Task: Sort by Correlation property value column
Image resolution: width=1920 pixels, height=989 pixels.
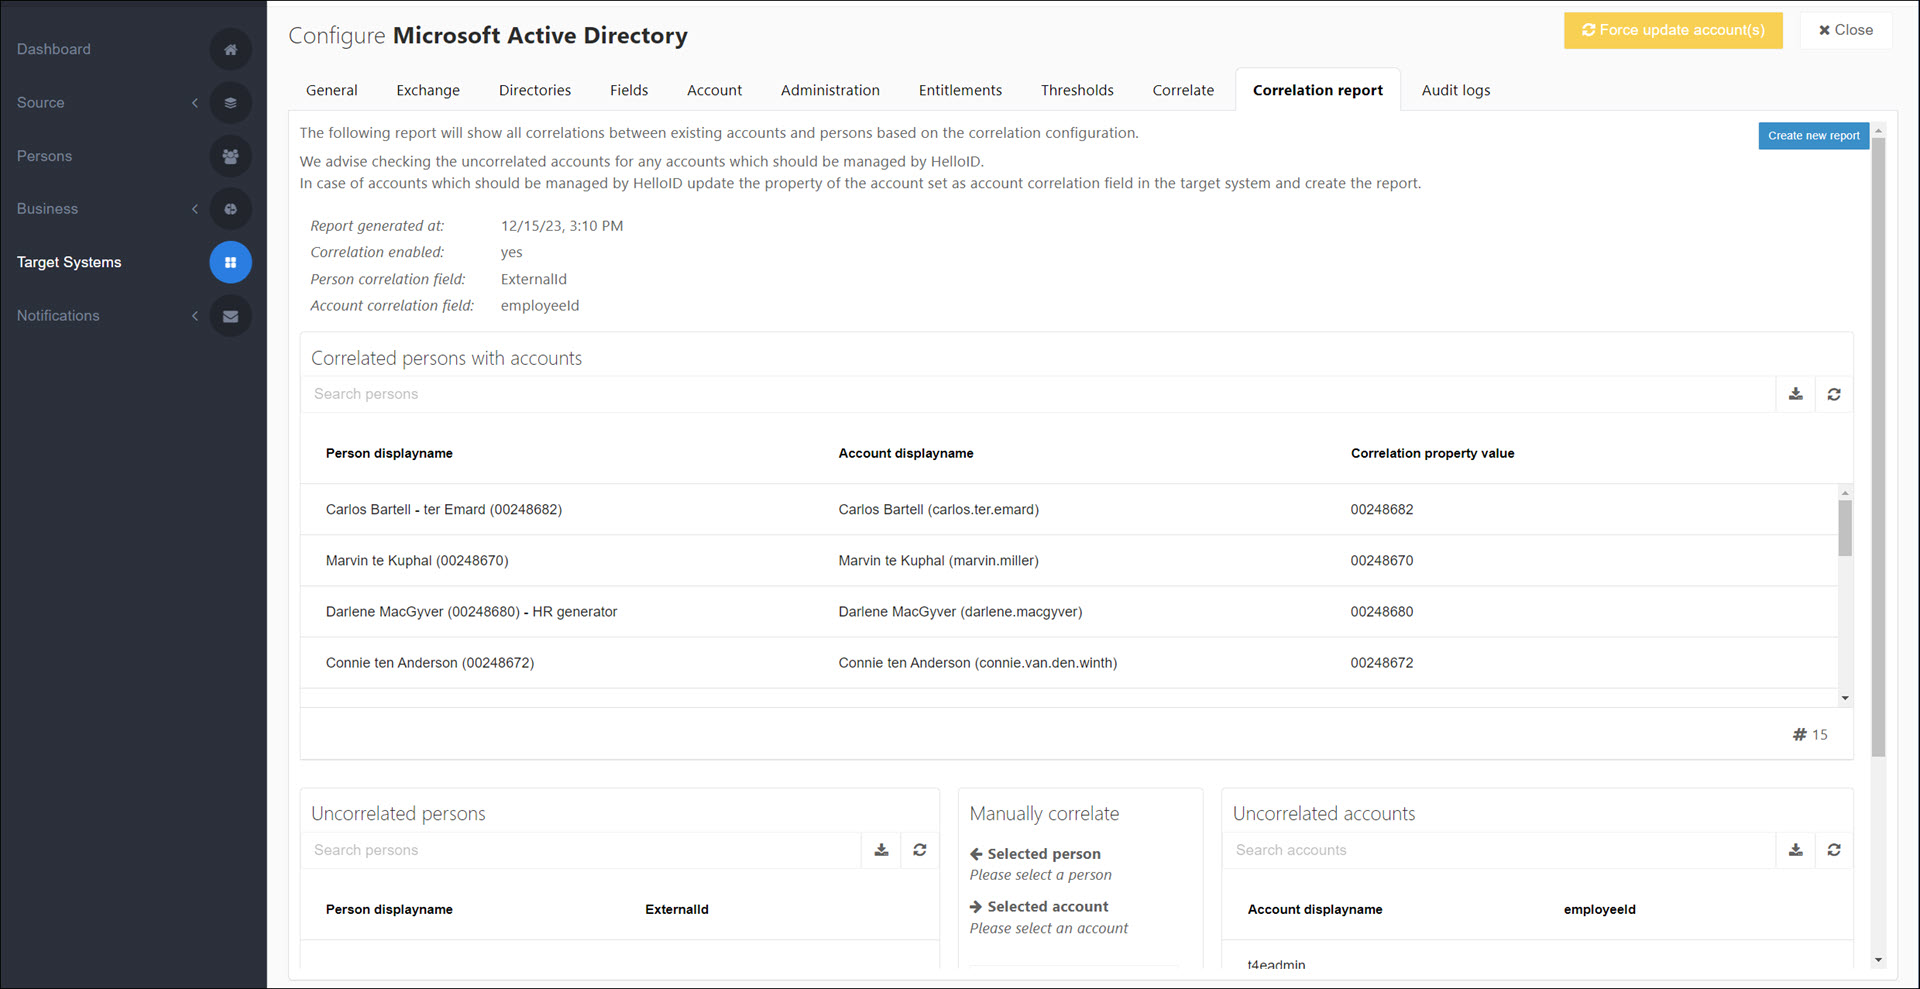Action: pyautogui.click(x=1432, y=453)
